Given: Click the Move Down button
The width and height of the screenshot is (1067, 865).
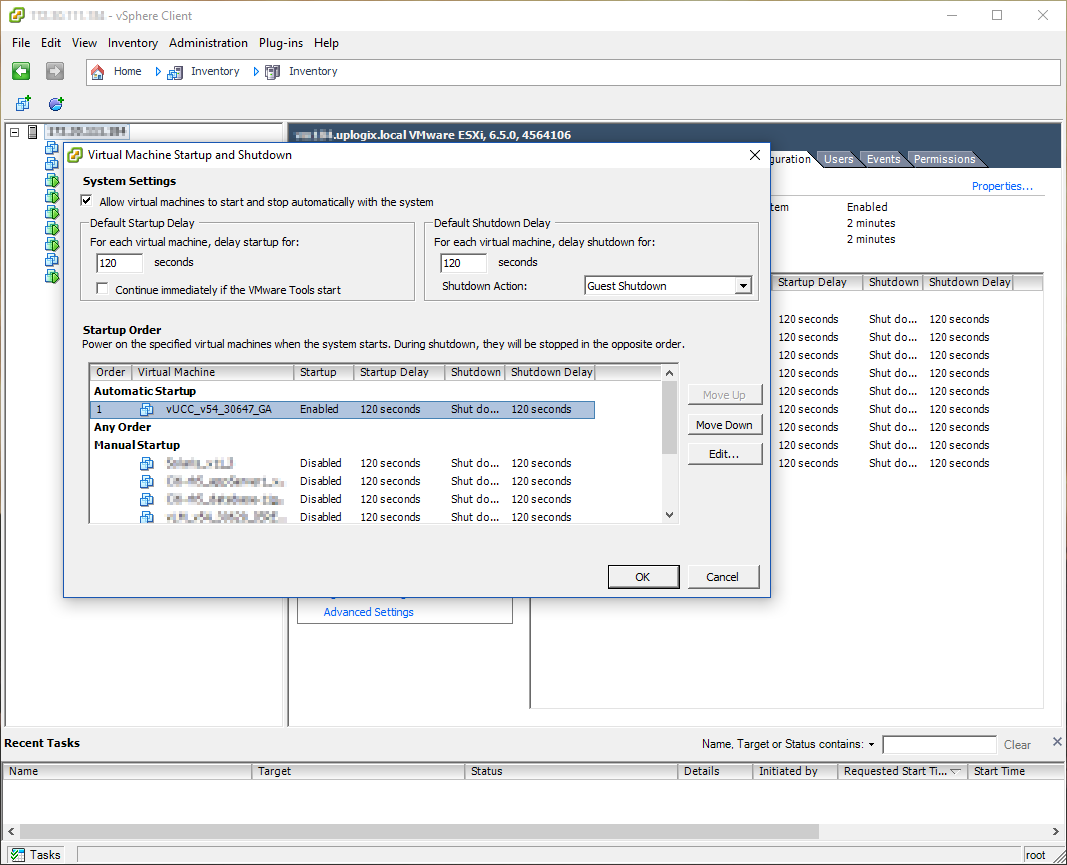Looking at the screenshot, I should [x=724, y=425].
